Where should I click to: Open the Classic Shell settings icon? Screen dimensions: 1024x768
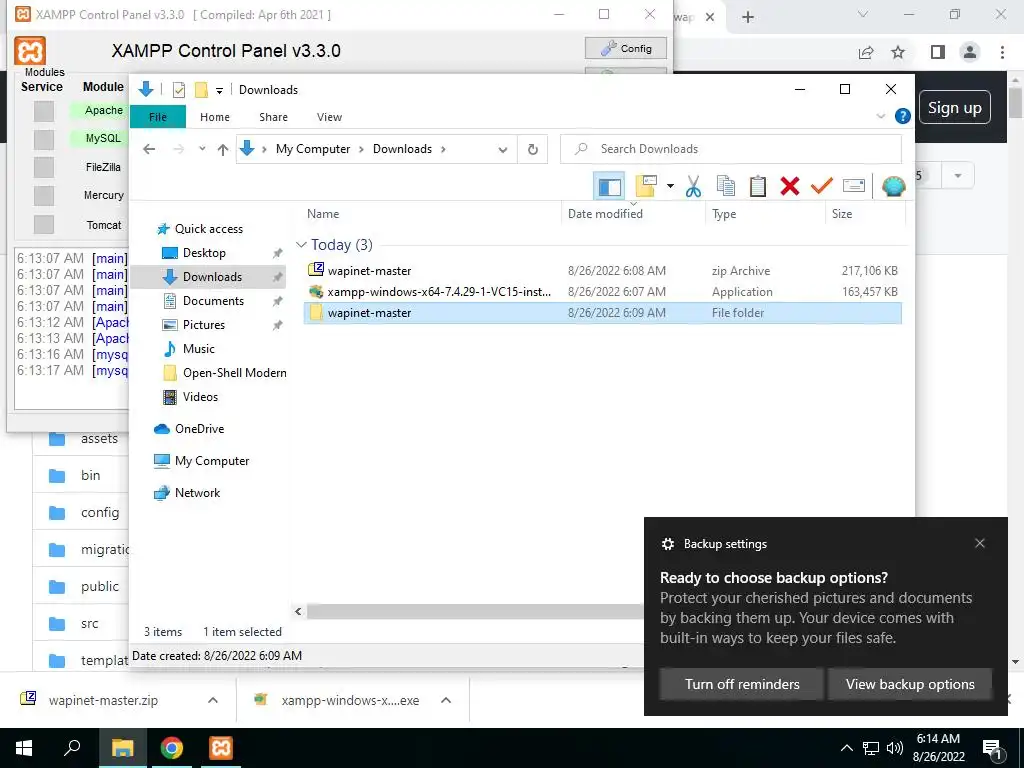(893, 186)
